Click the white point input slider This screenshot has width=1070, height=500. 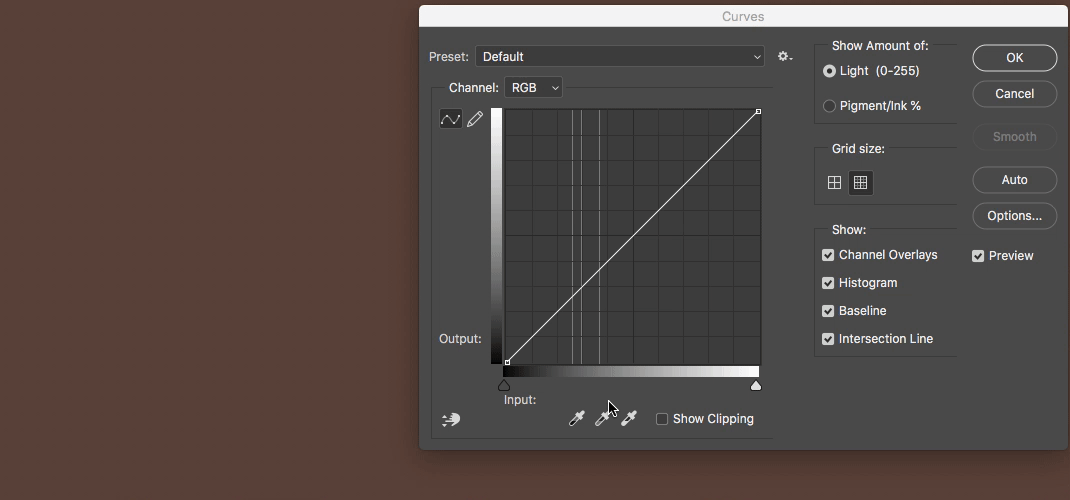pos(755,385)
